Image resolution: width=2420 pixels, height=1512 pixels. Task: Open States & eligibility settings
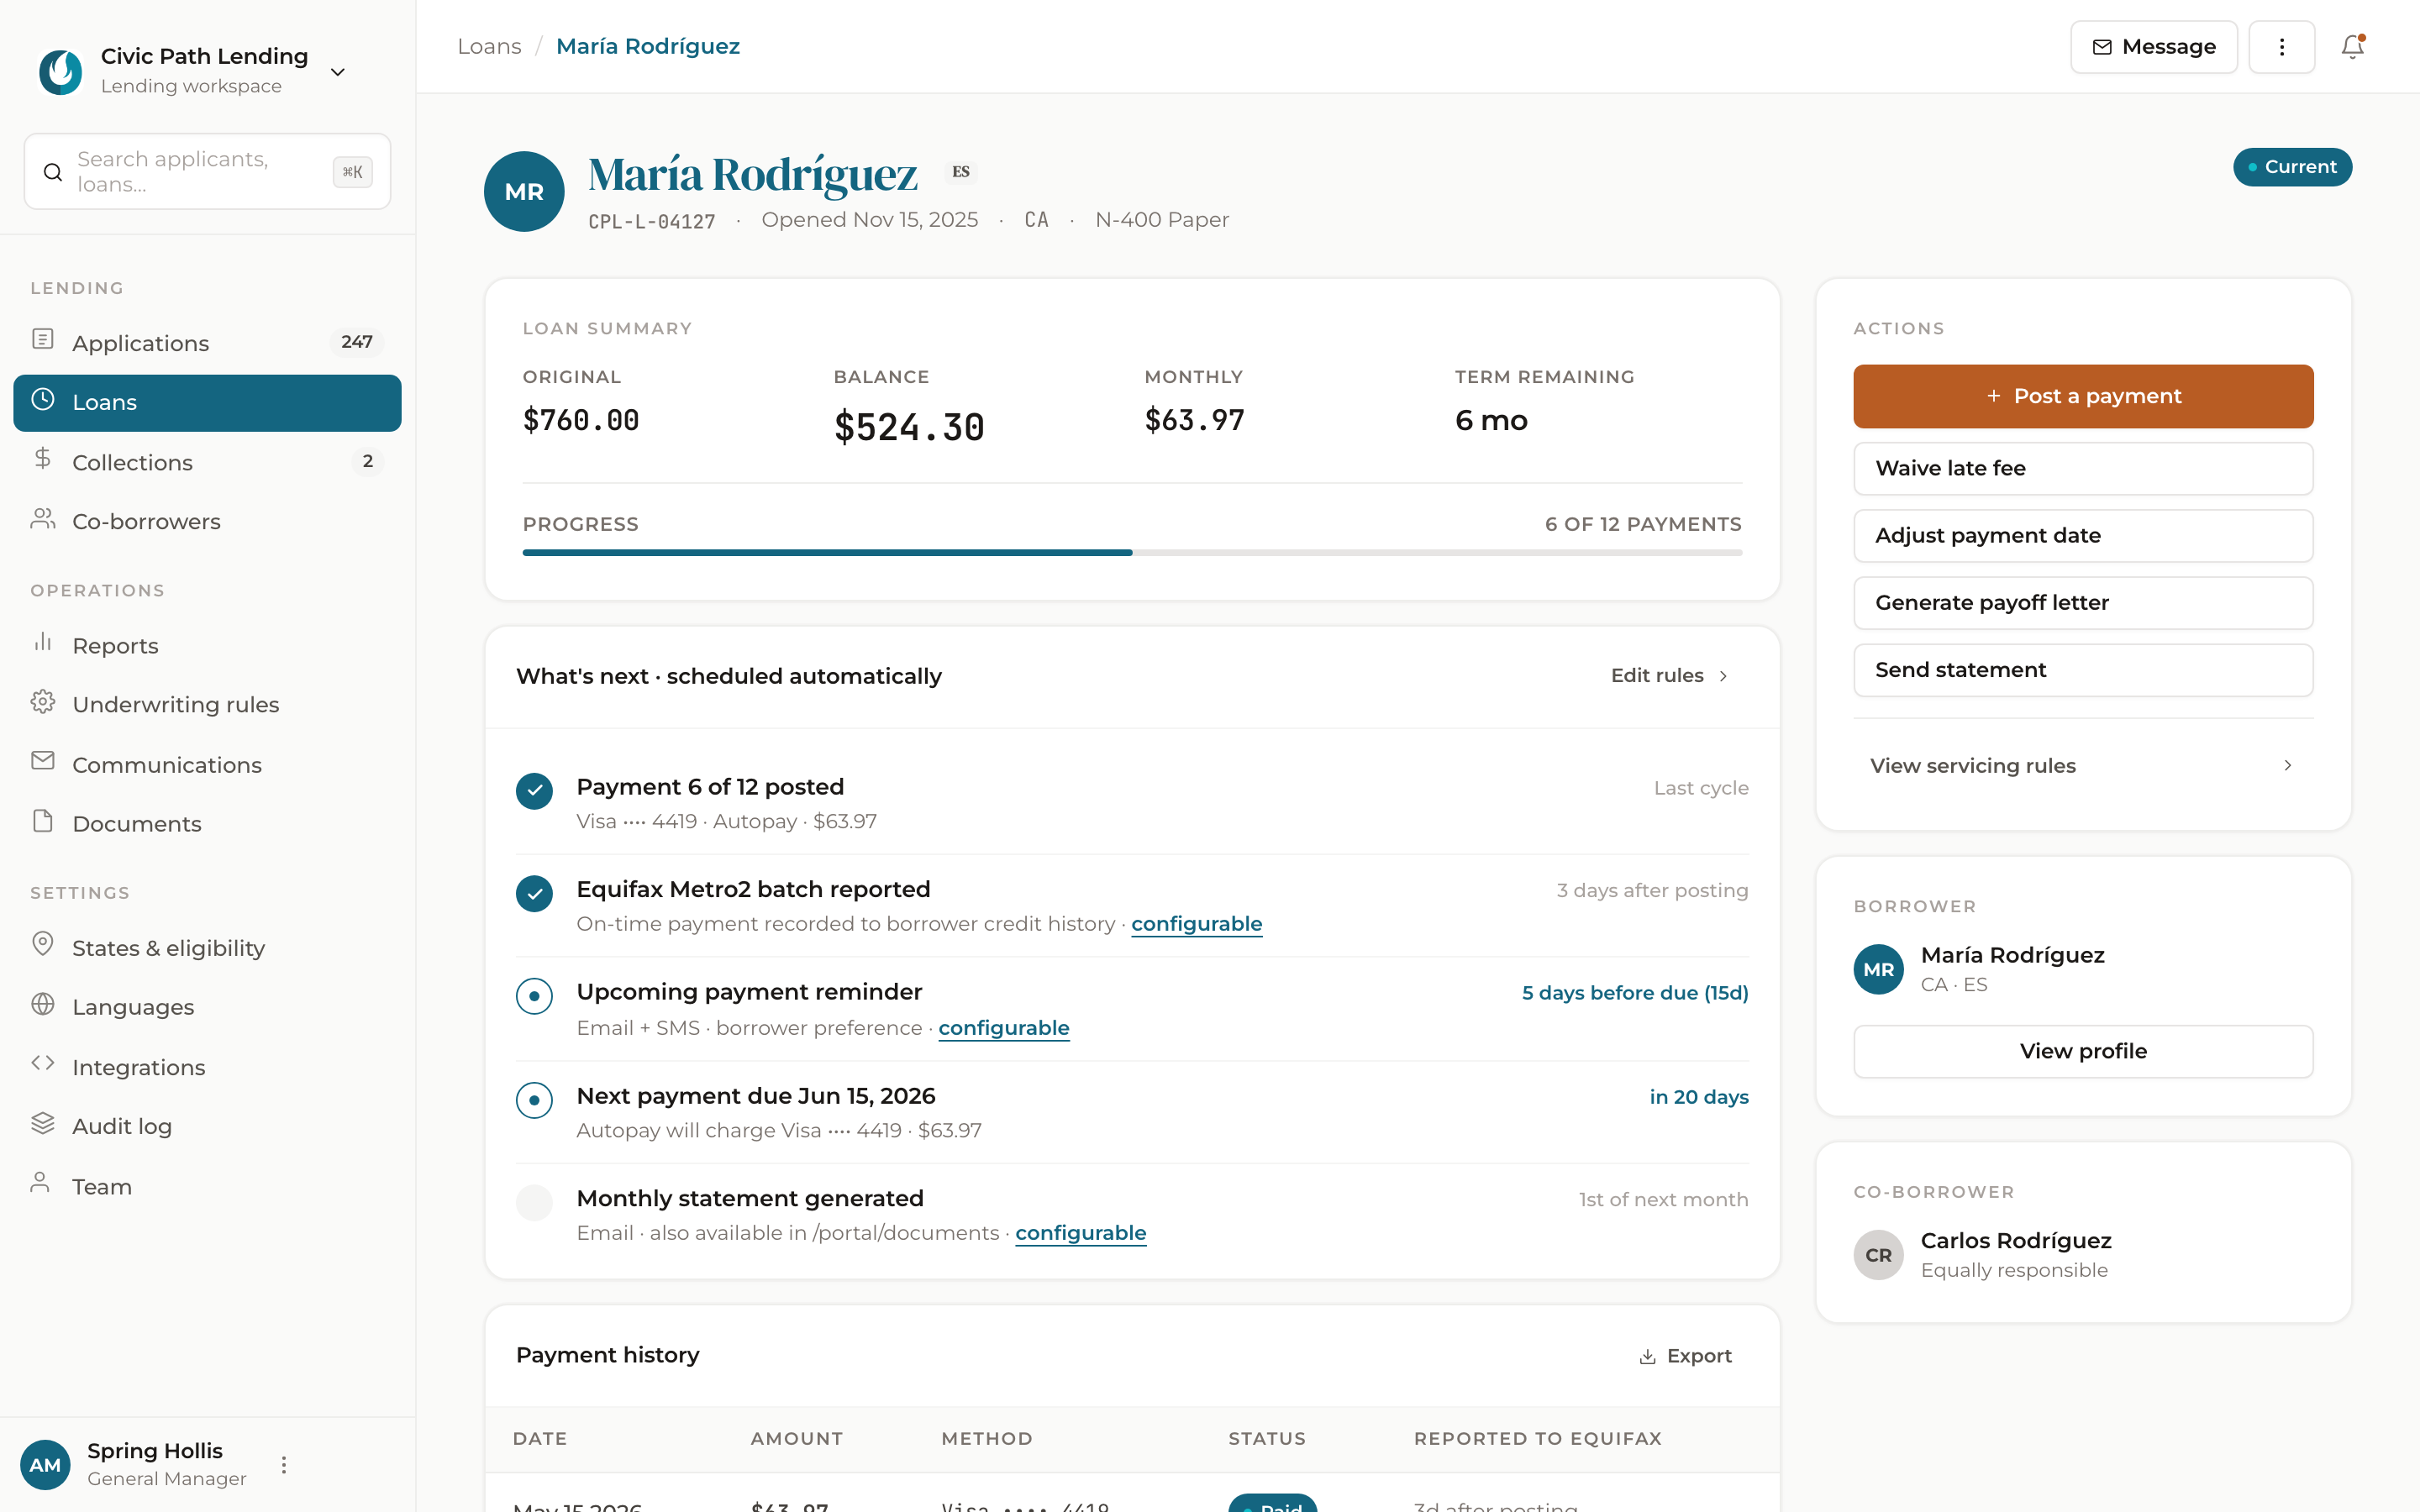[207, 947]
